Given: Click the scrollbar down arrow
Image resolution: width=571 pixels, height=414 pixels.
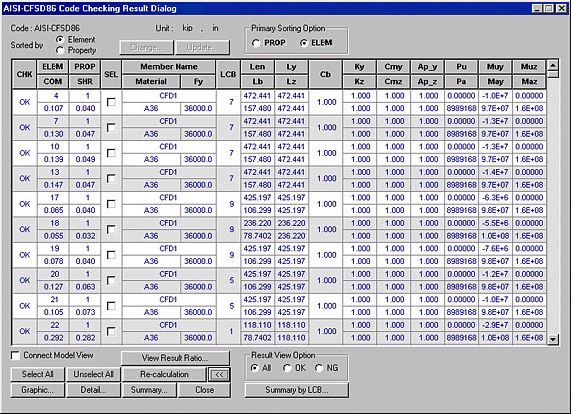Looking at the screenshot, I should point(553,339).
